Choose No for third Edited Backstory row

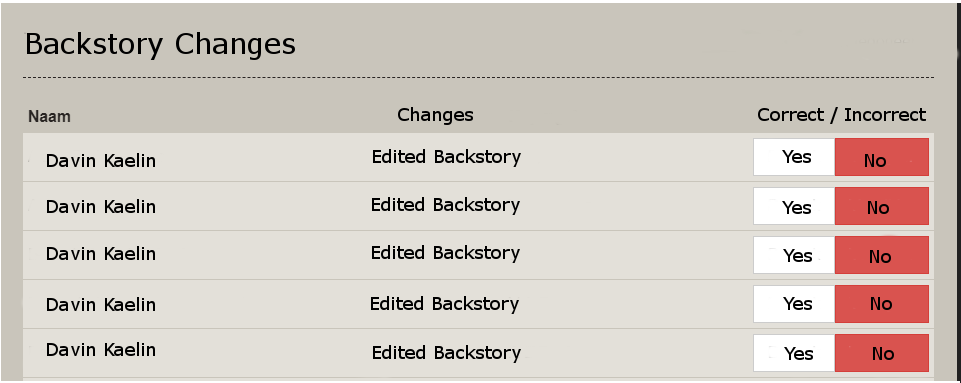pyautogui.click(x=882, y=255)
